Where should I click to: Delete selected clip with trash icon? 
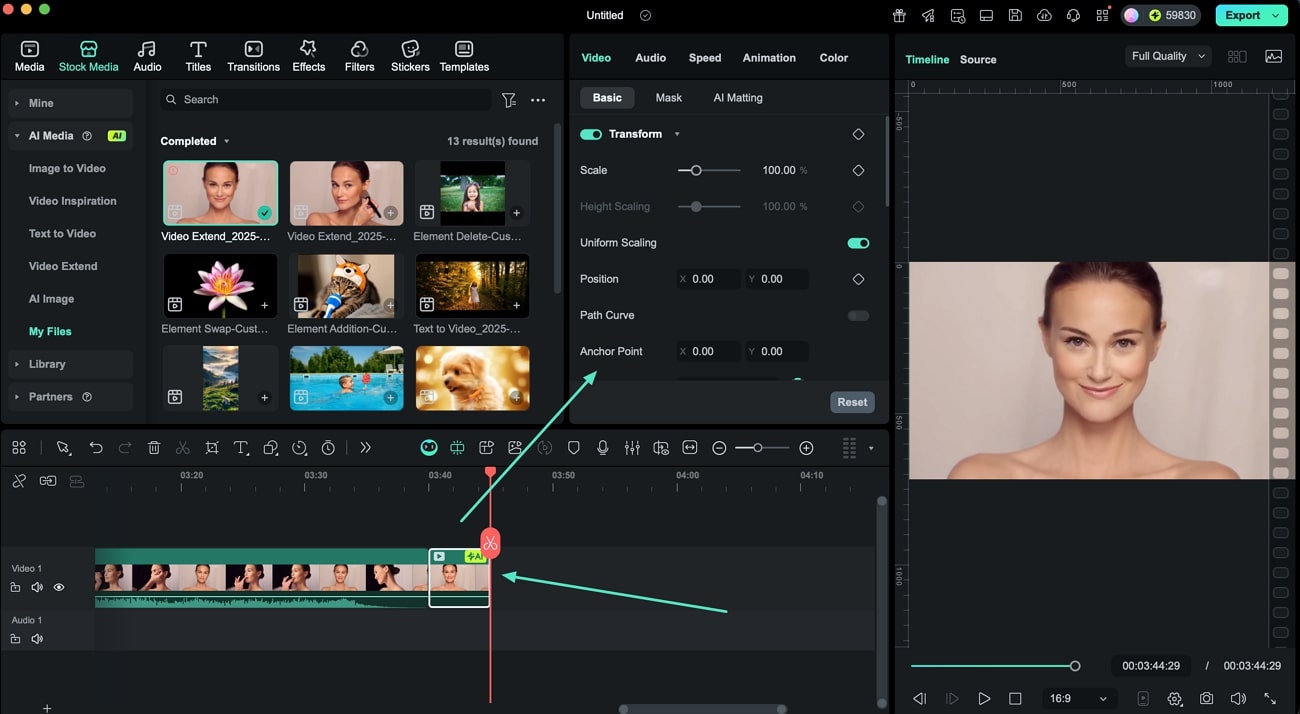pos(154,448)
